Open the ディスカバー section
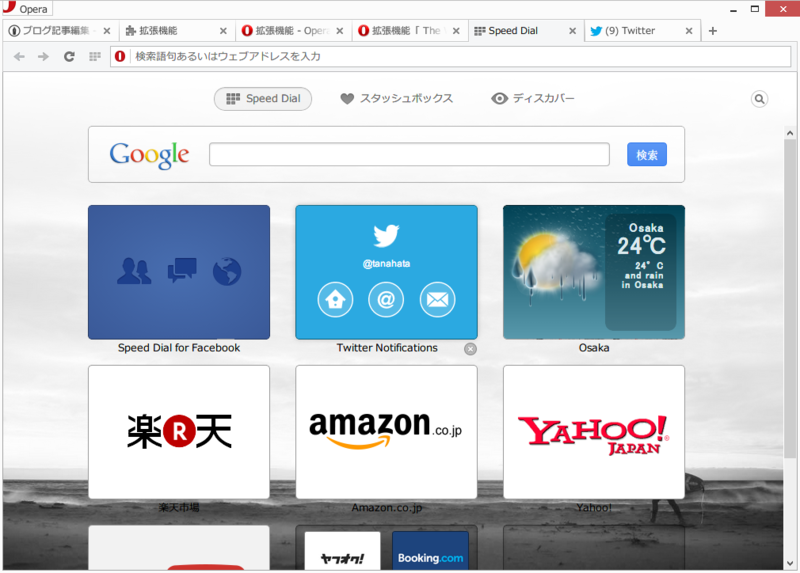This screenshot has height=573, width=800. point(533,98)
